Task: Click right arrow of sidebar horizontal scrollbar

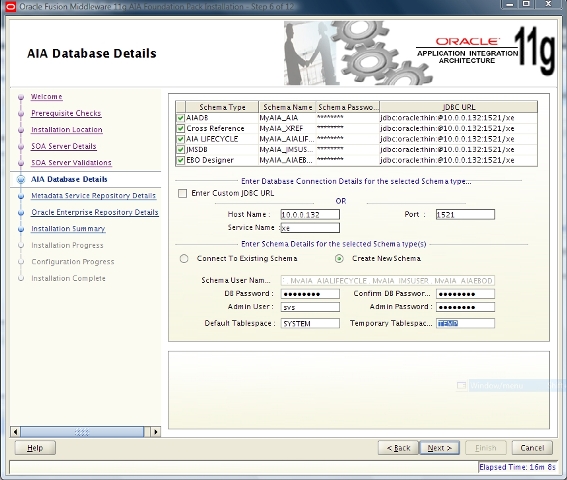Action: pyautogui.click(x=155, y=432)
